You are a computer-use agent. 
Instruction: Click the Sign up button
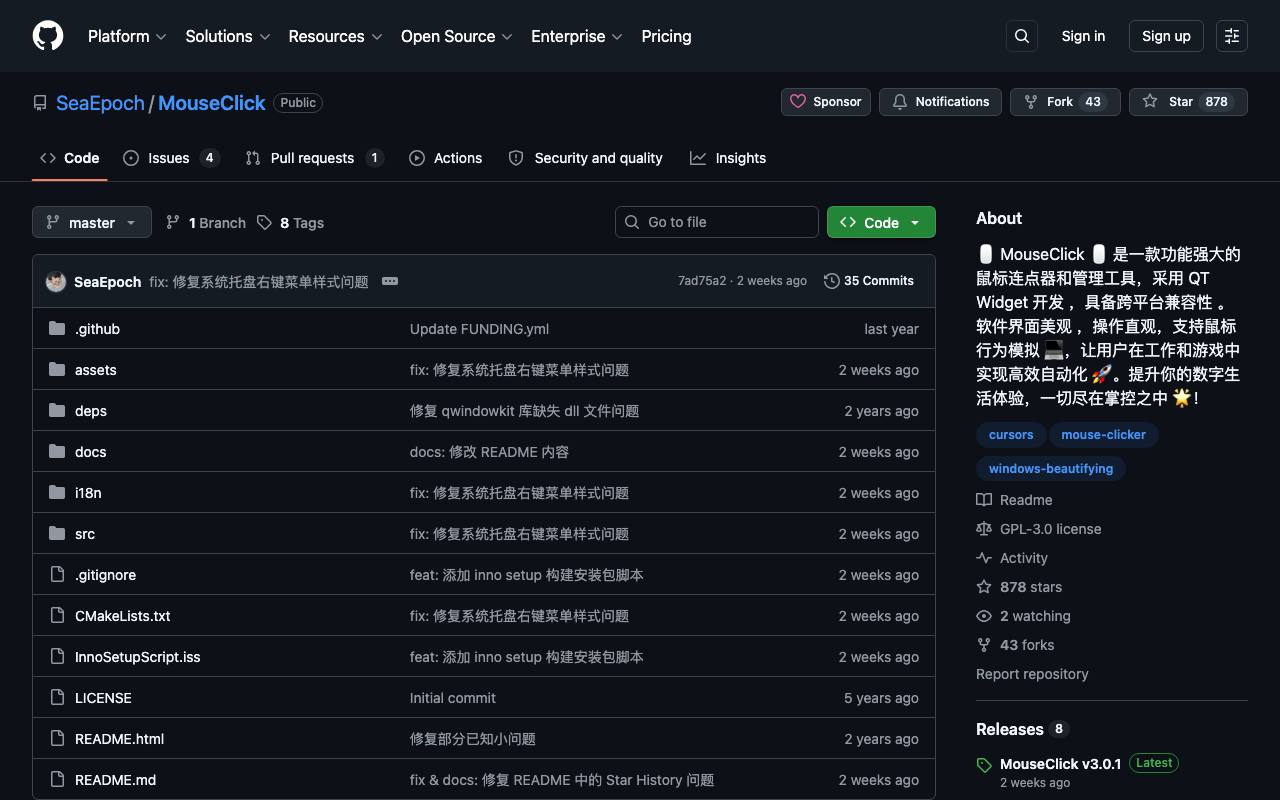1166,36
